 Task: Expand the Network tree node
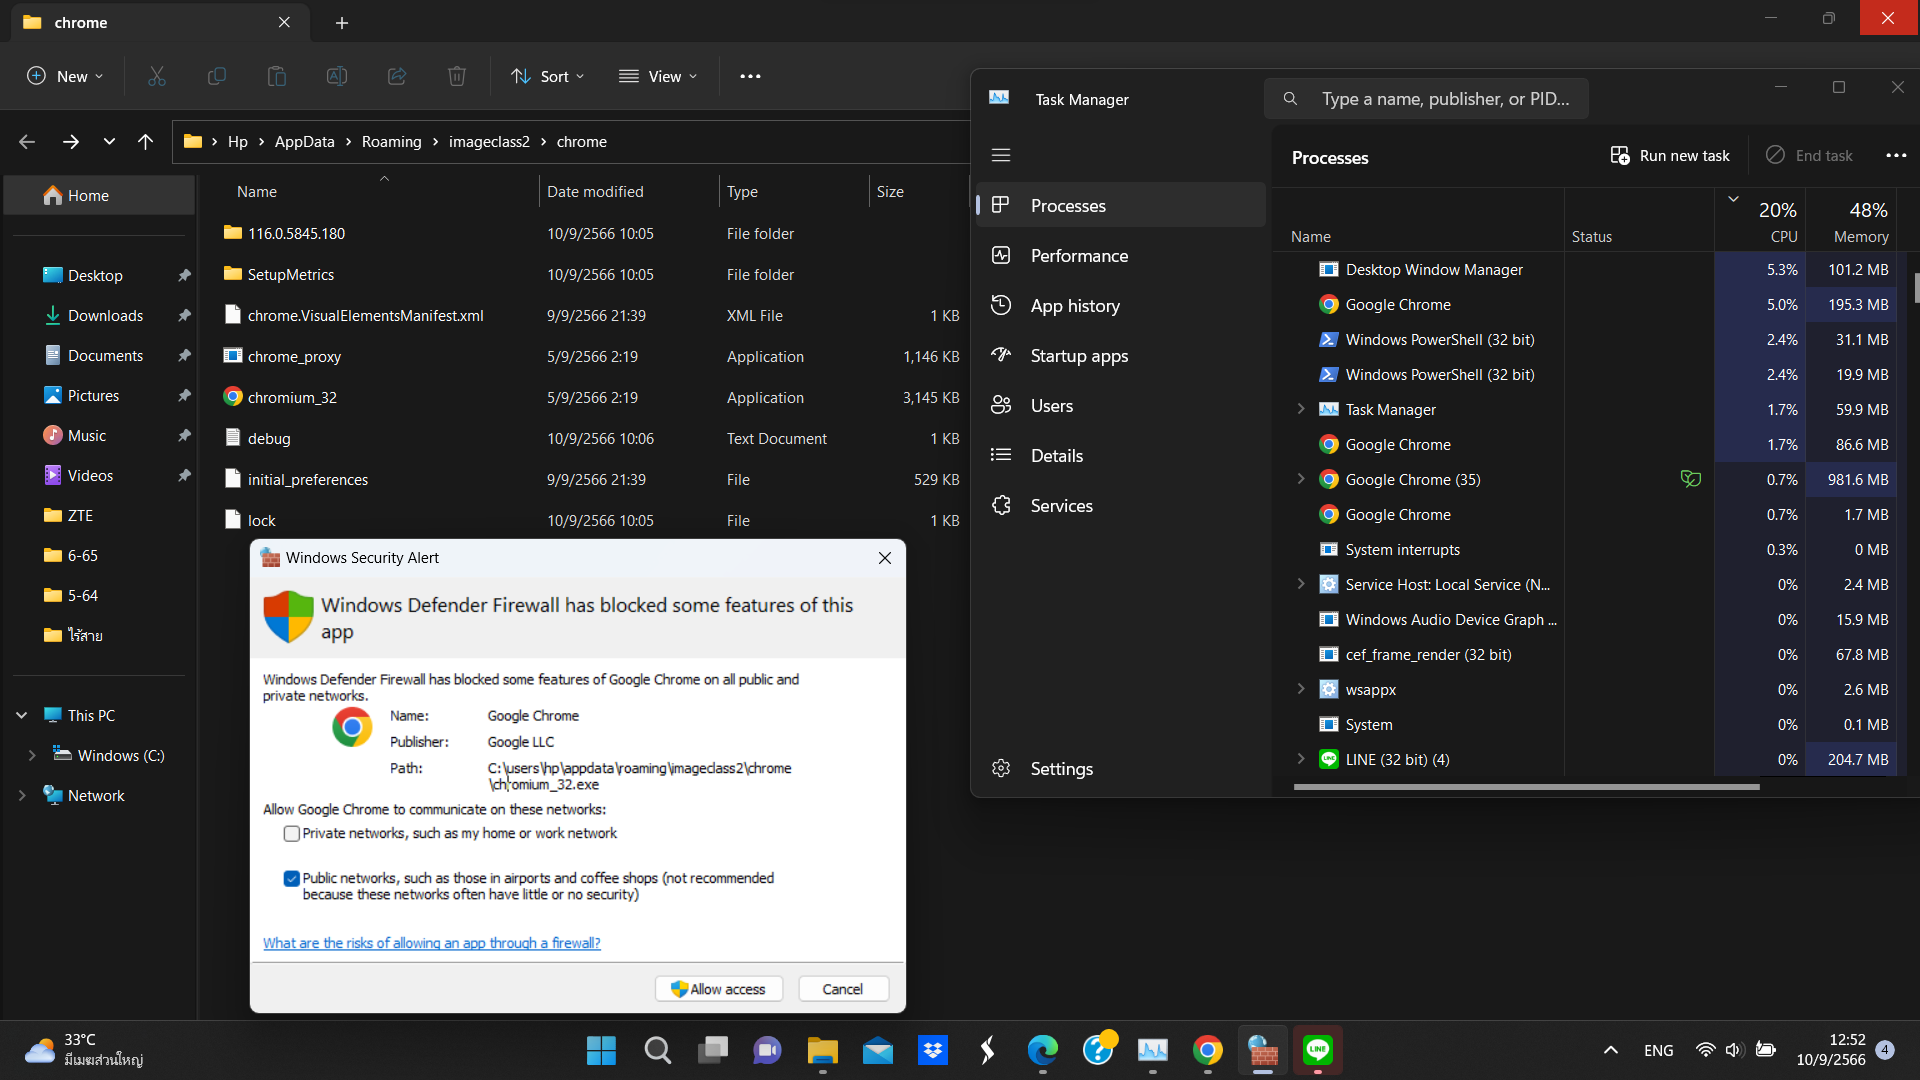click(x=22, y=796)
